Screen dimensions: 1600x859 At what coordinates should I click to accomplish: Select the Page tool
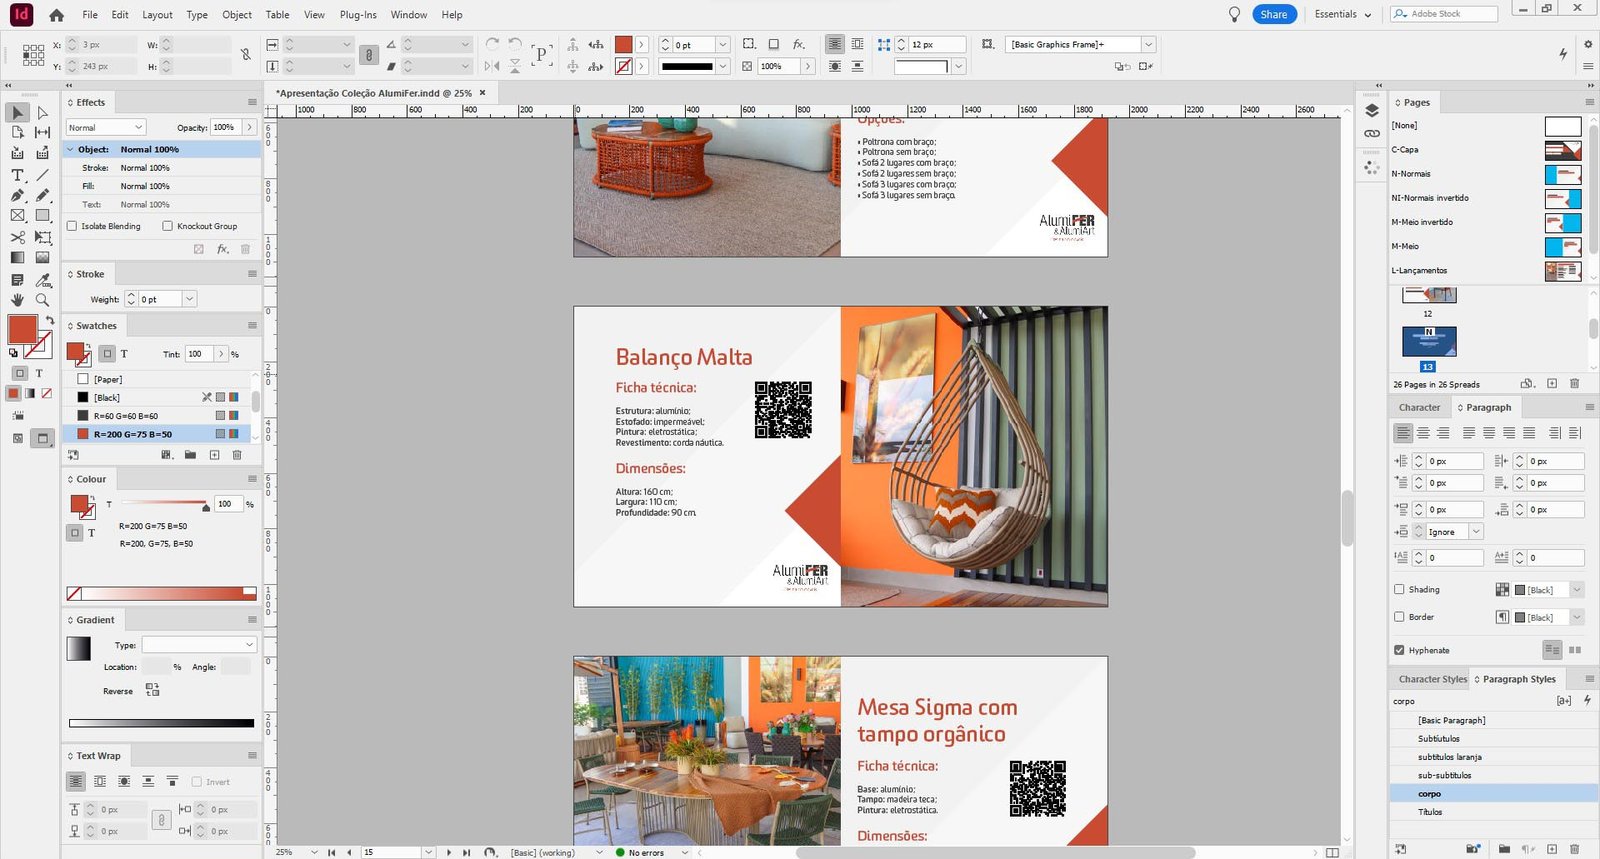tap(18, 132)
